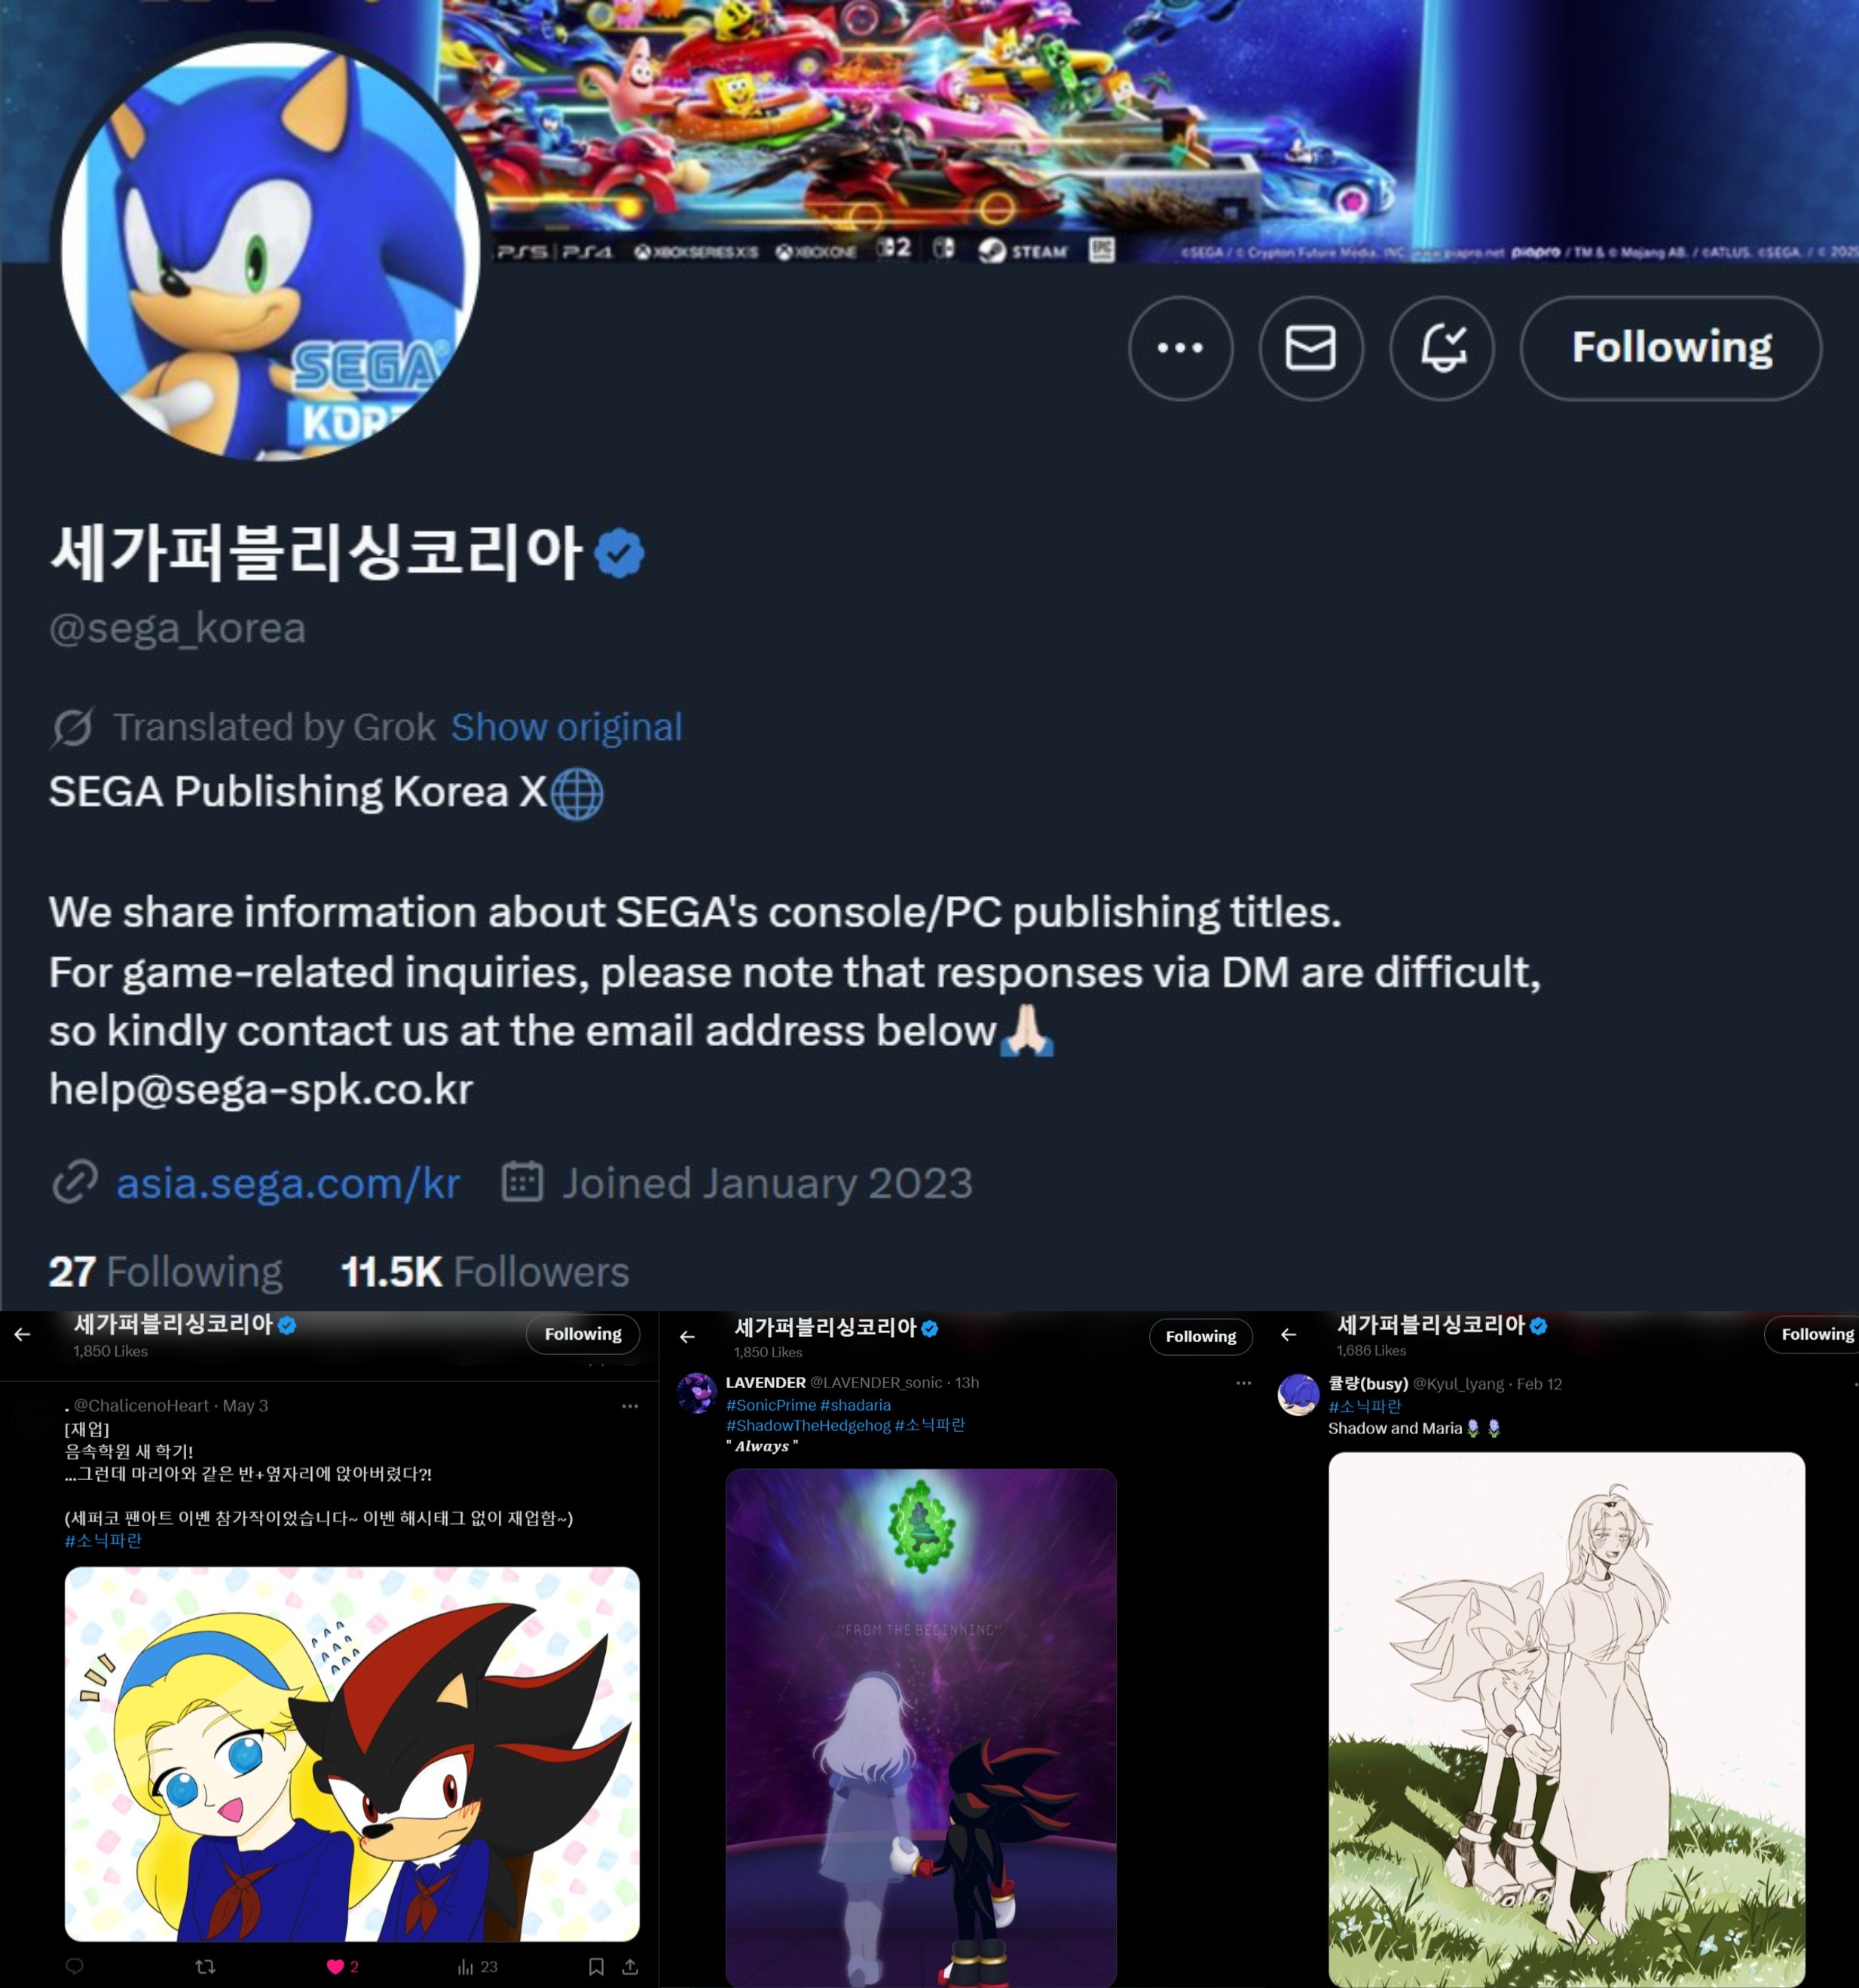Screen dimensions: 1859x1988
Task: Bookmark the ChalicenoHeart post
Action: pyautogui.click(x=596, y=1966)
